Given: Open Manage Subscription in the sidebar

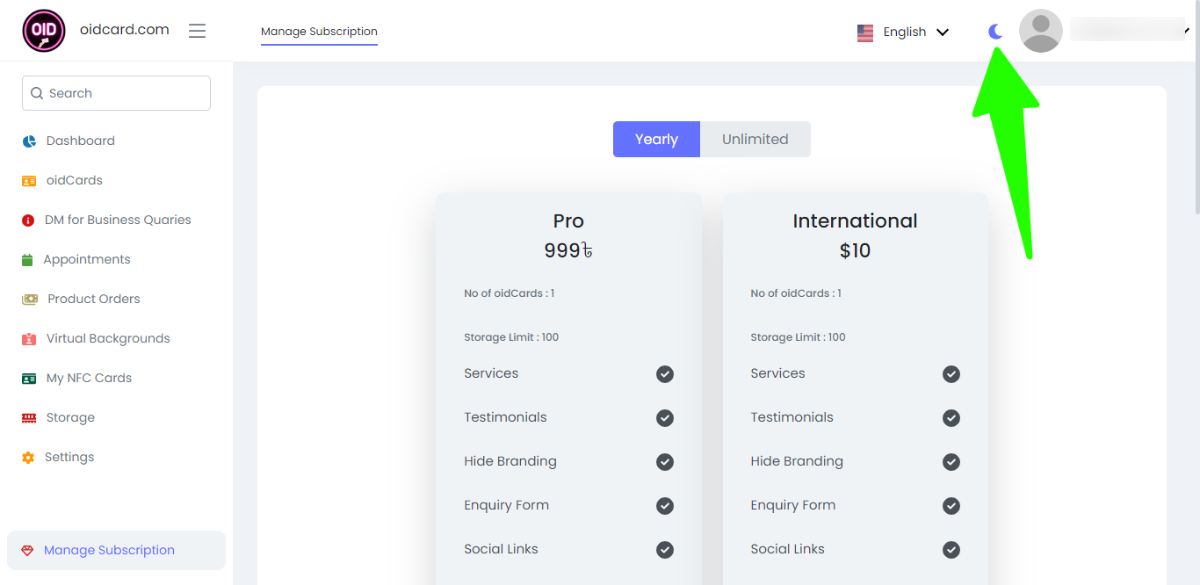Looking at the screenshot, I should point(109,550).
